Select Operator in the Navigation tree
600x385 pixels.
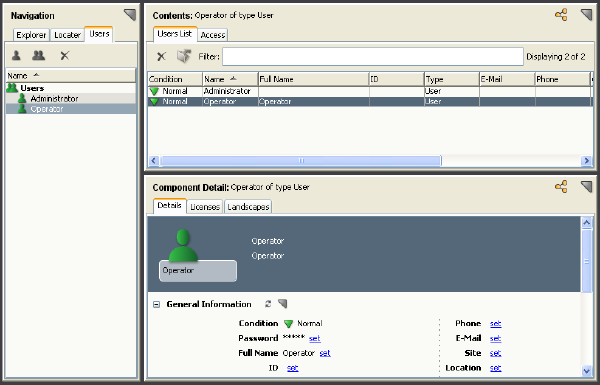[47, 109]
